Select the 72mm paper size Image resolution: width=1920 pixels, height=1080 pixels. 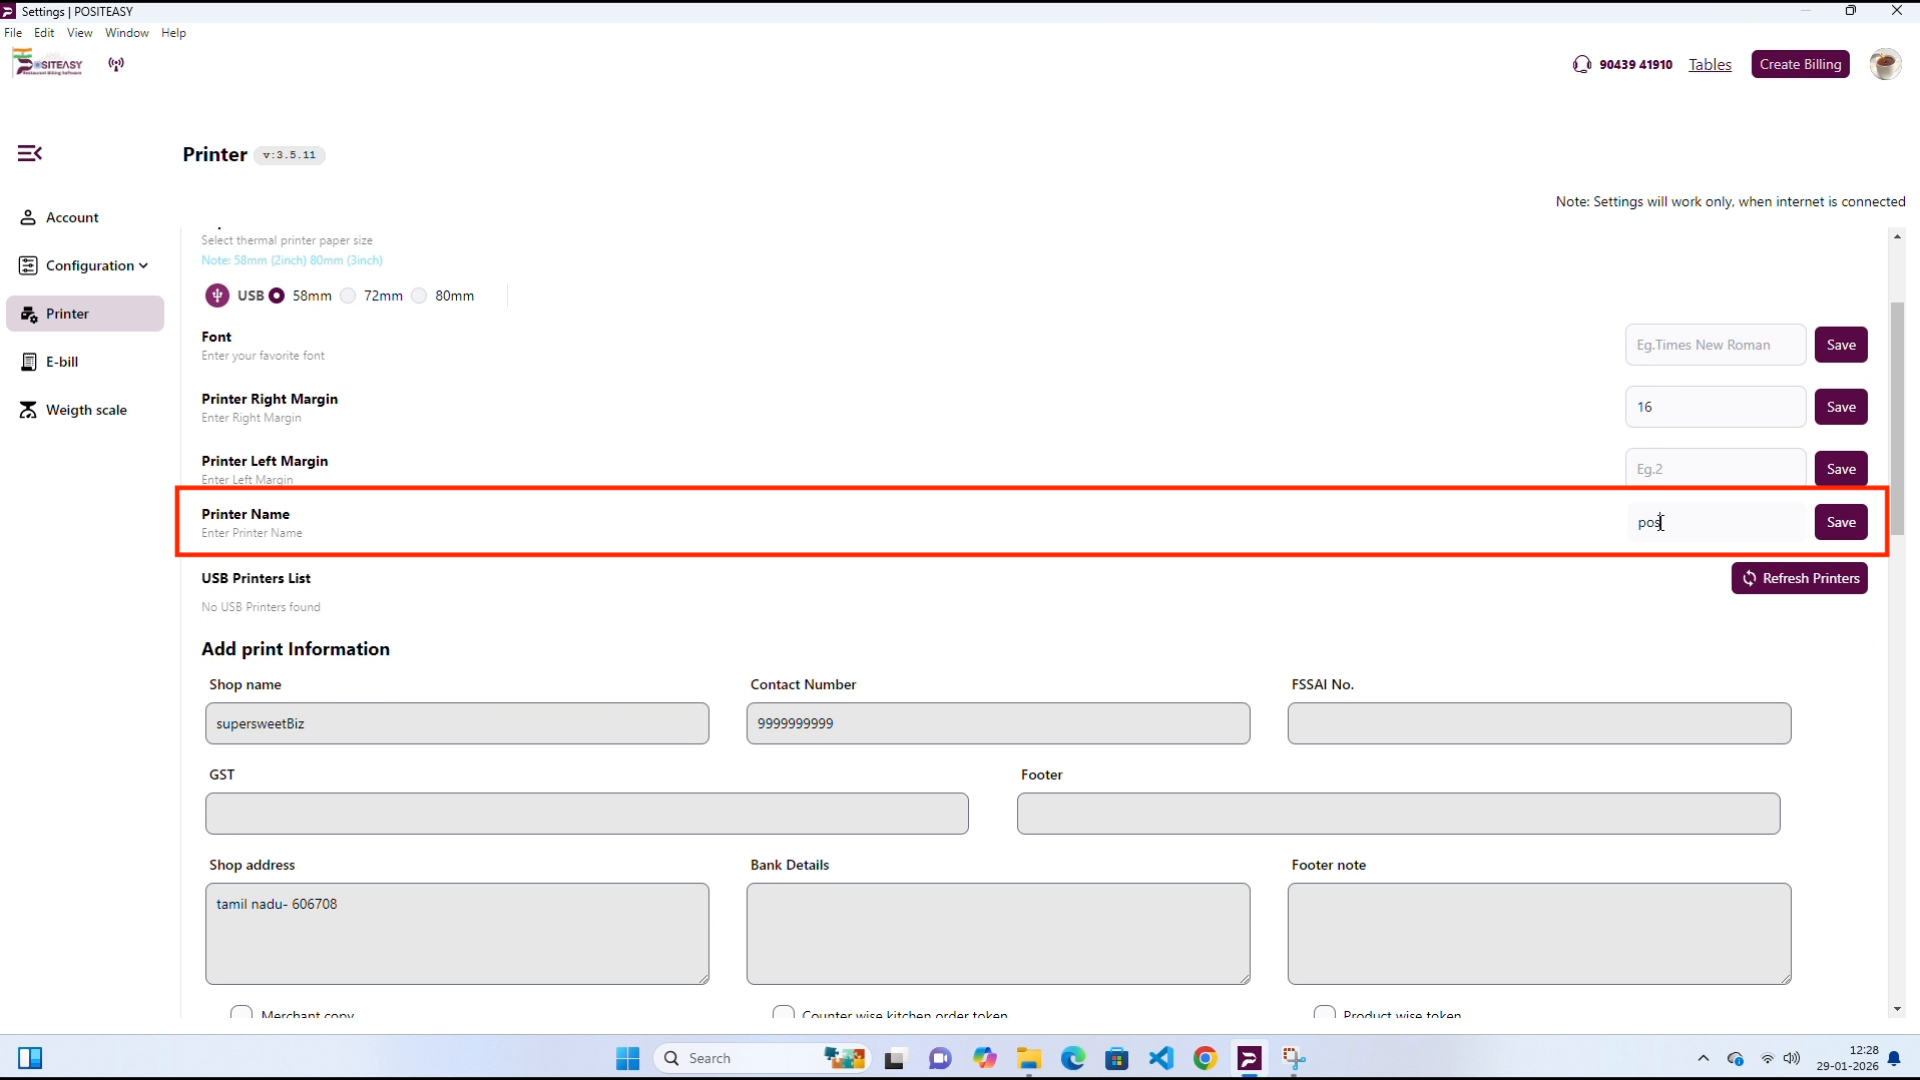(348, 296)
